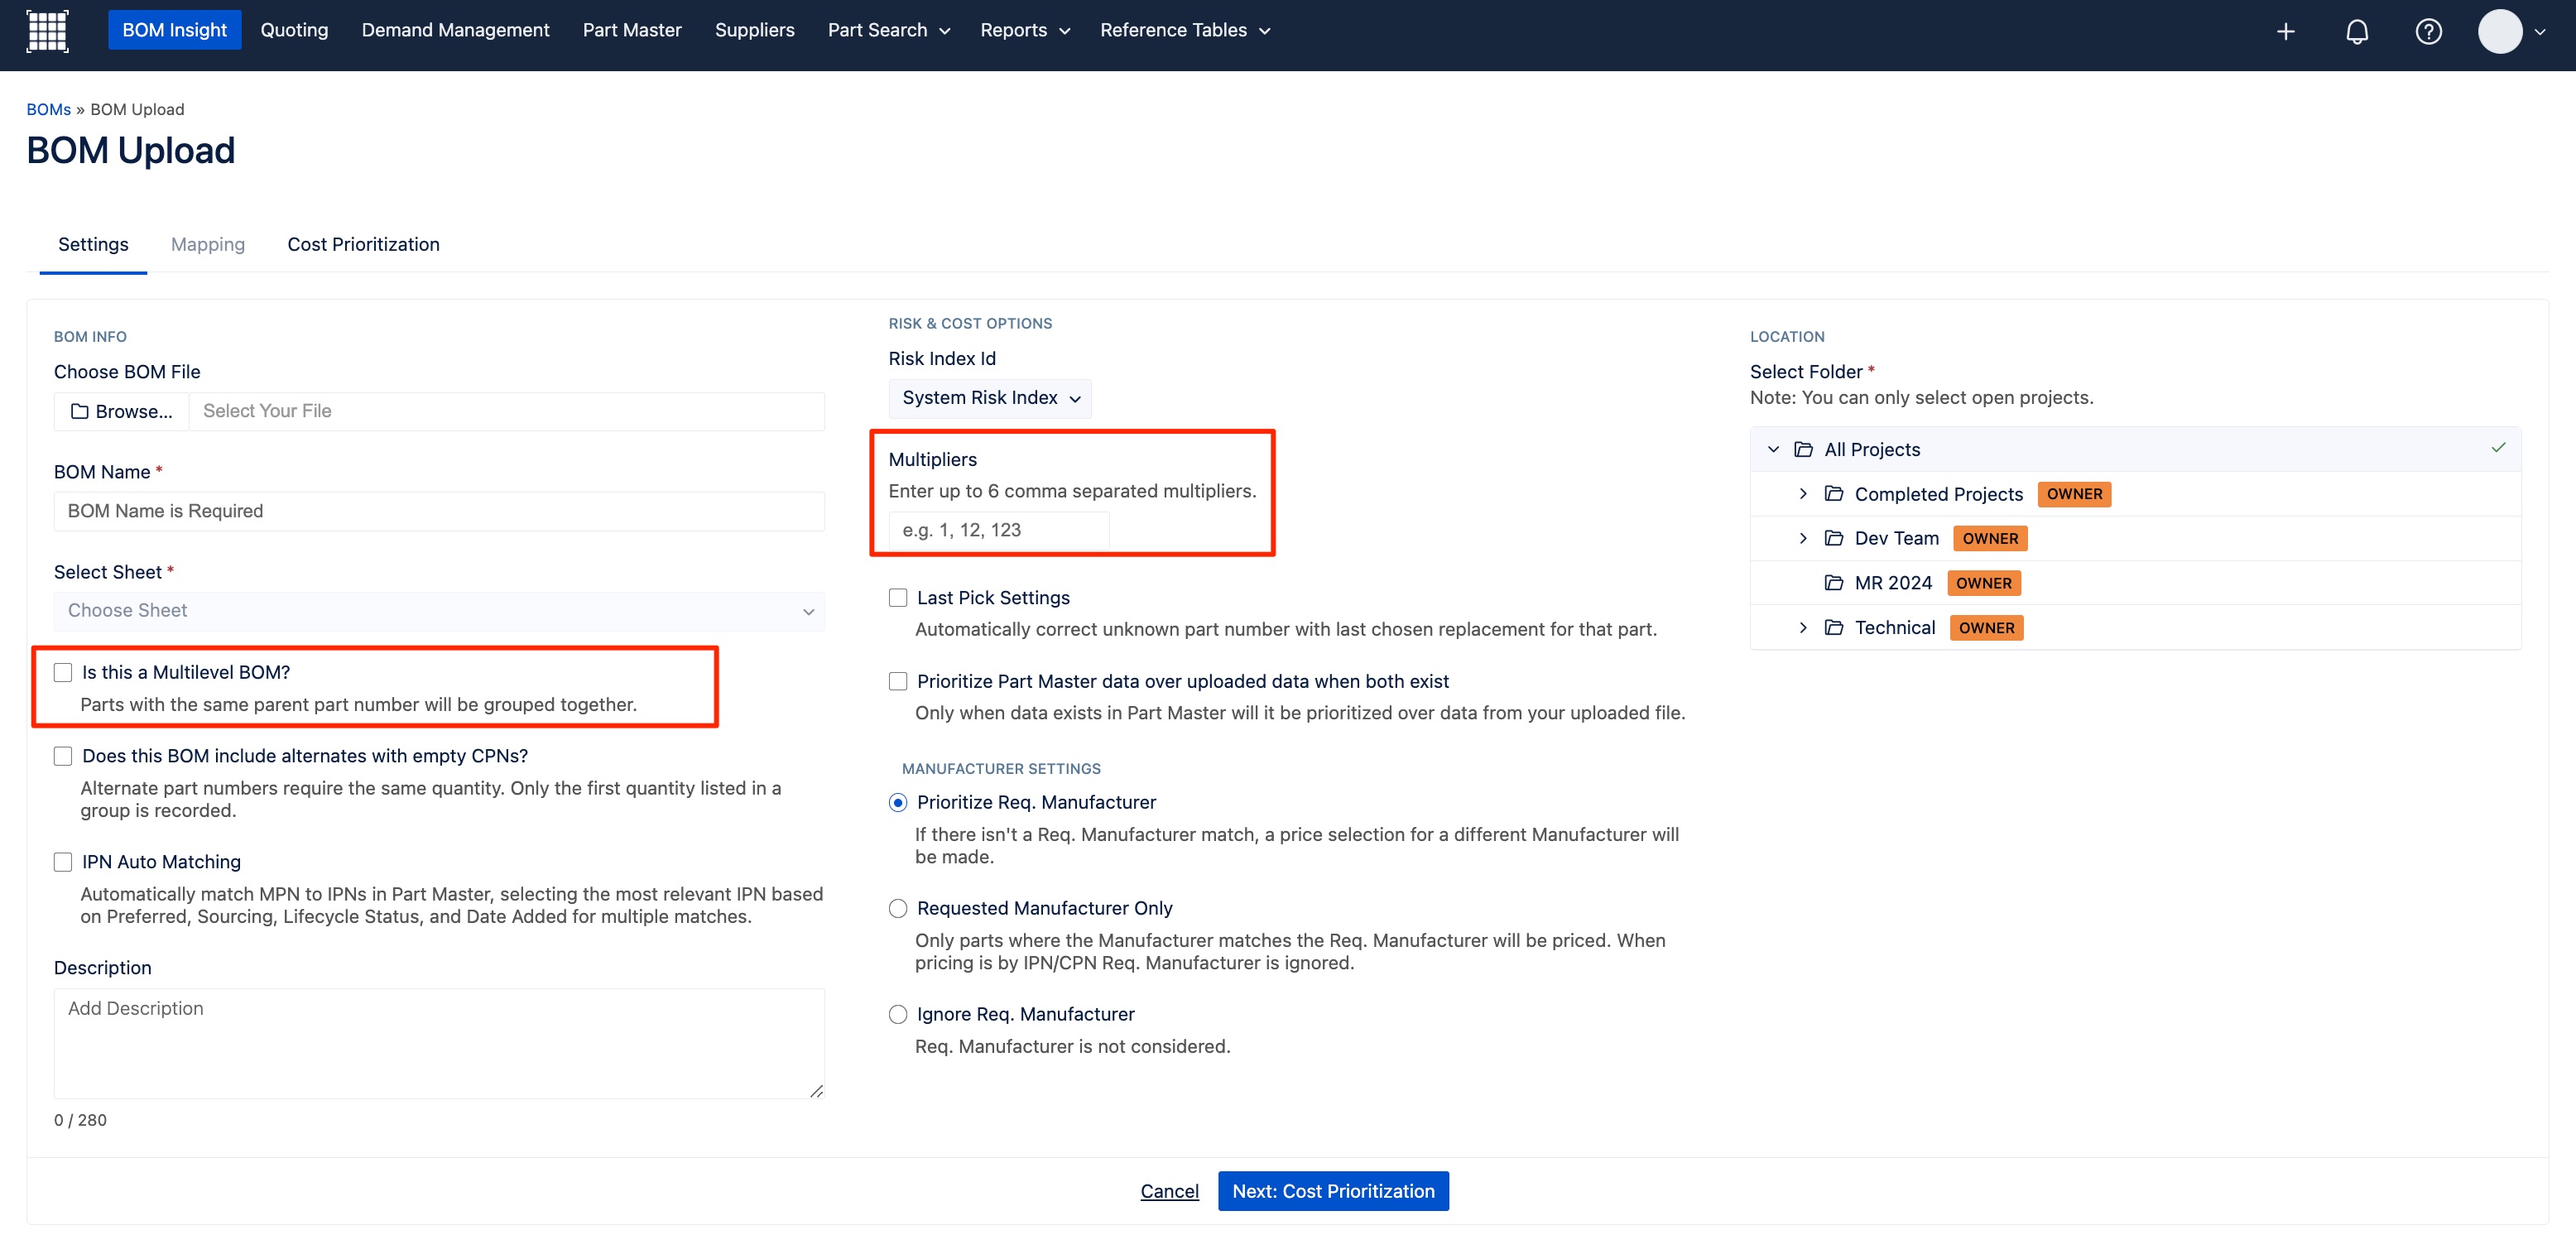This screenshot has width=2576, height=1235.
Task: Enable Last Pick Settings checkbox
Action: tap(898, 598)
